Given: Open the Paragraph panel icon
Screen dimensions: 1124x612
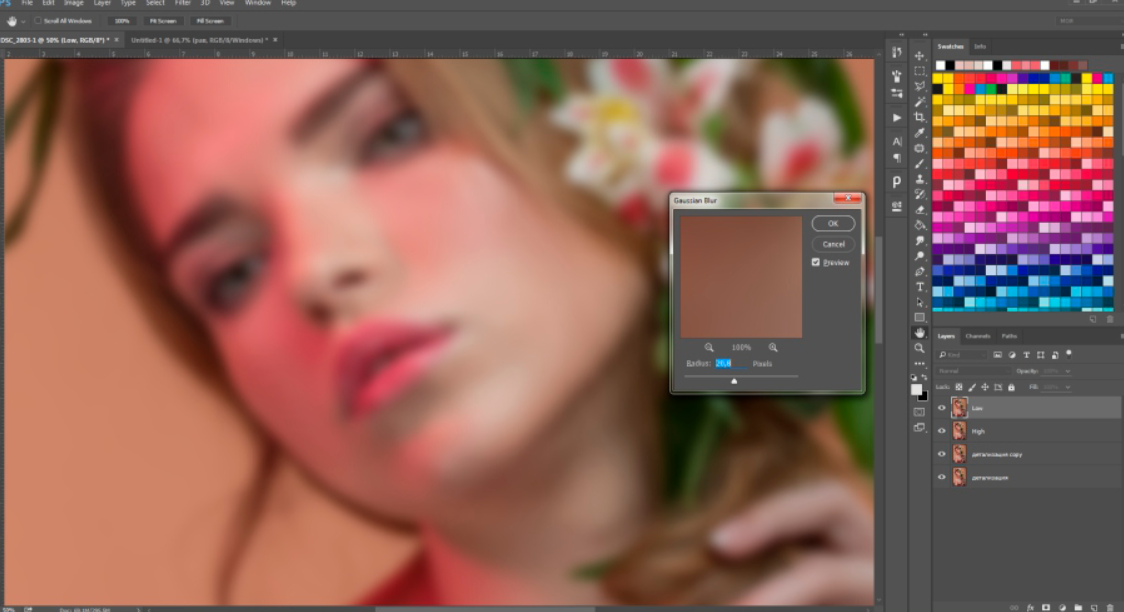Looking at the screenshot, I should point(897,158).
